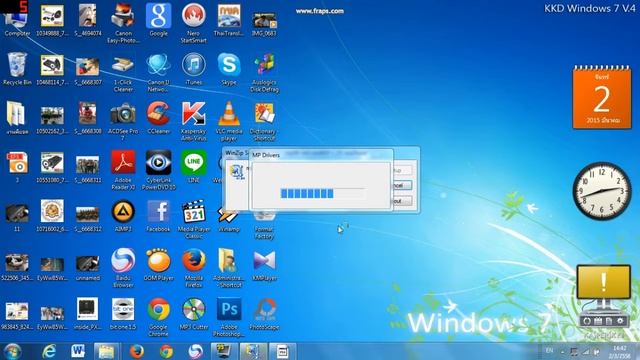Open Microsoft Word from the taskbar
640x360 pixels.
tap(78, 351)
